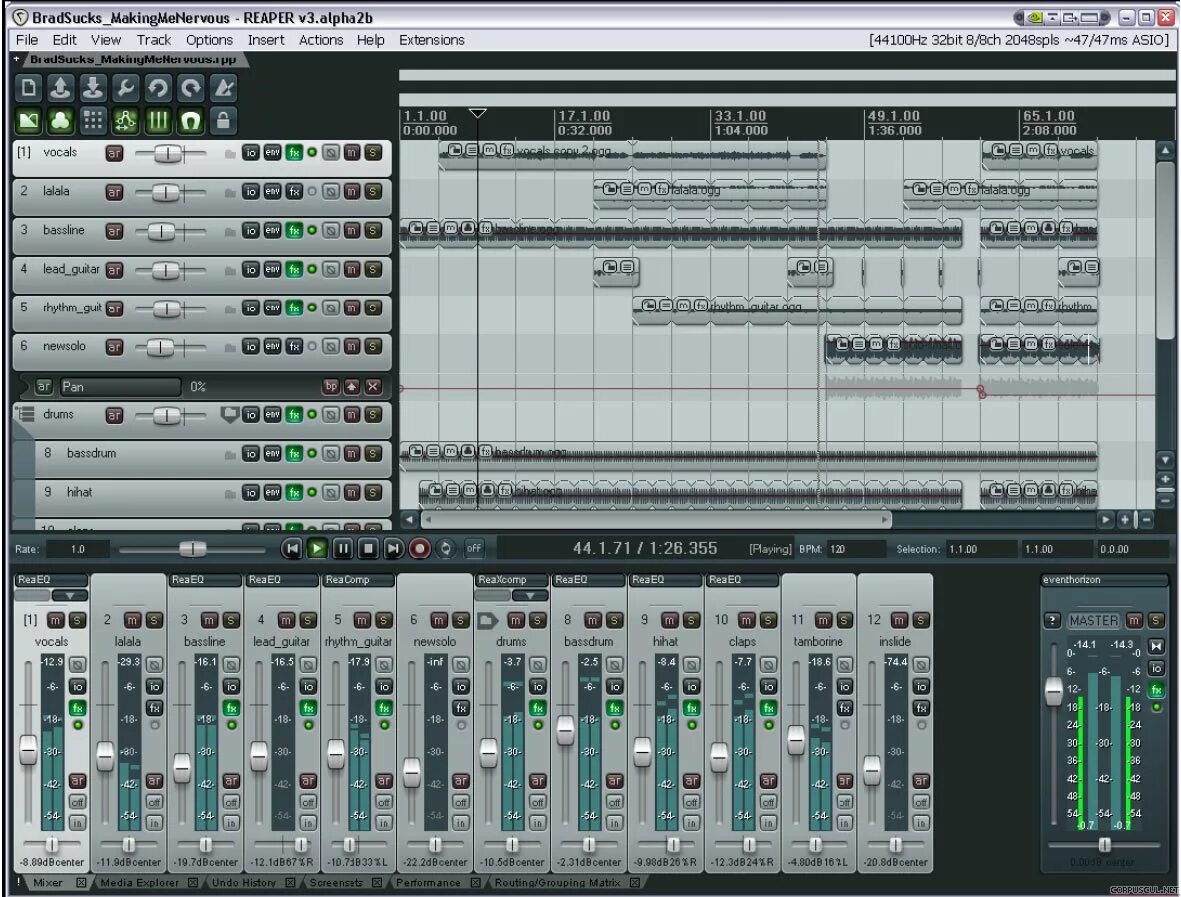Open File menu
The height and width of the screenshot is (897, 1181).
tap(27, 40)
